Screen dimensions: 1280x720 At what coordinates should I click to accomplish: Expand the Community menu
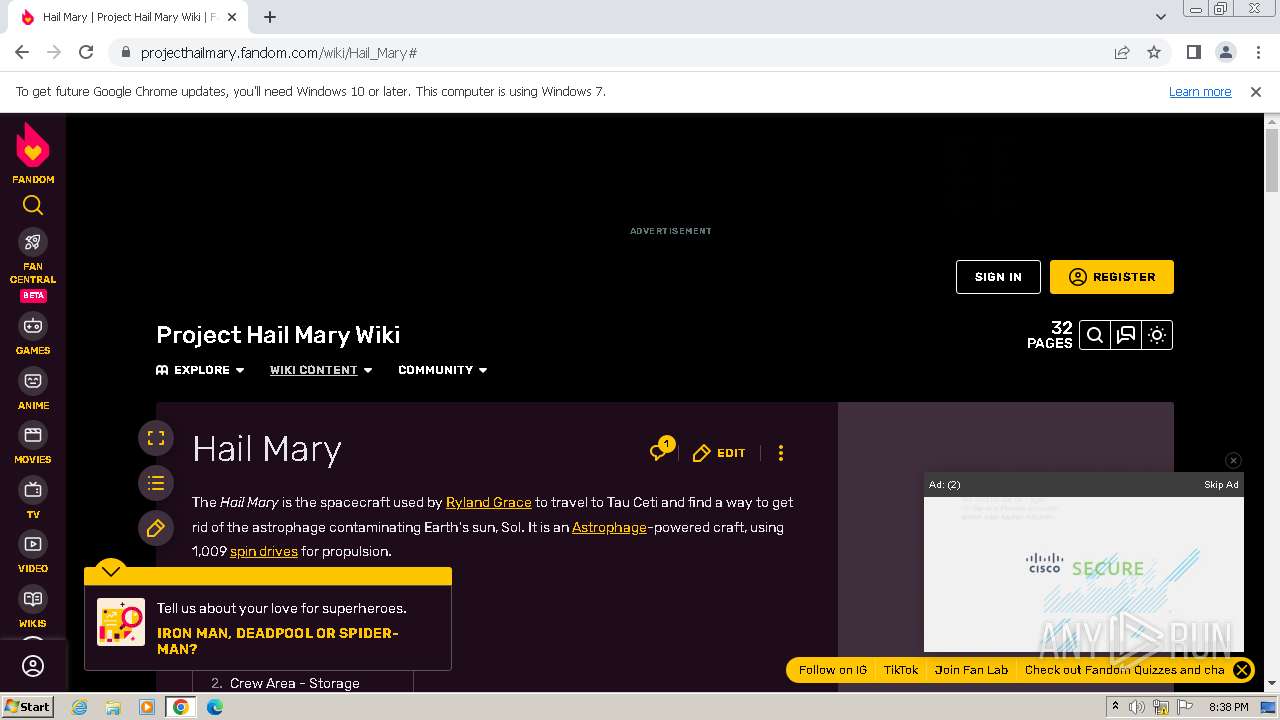443,370
